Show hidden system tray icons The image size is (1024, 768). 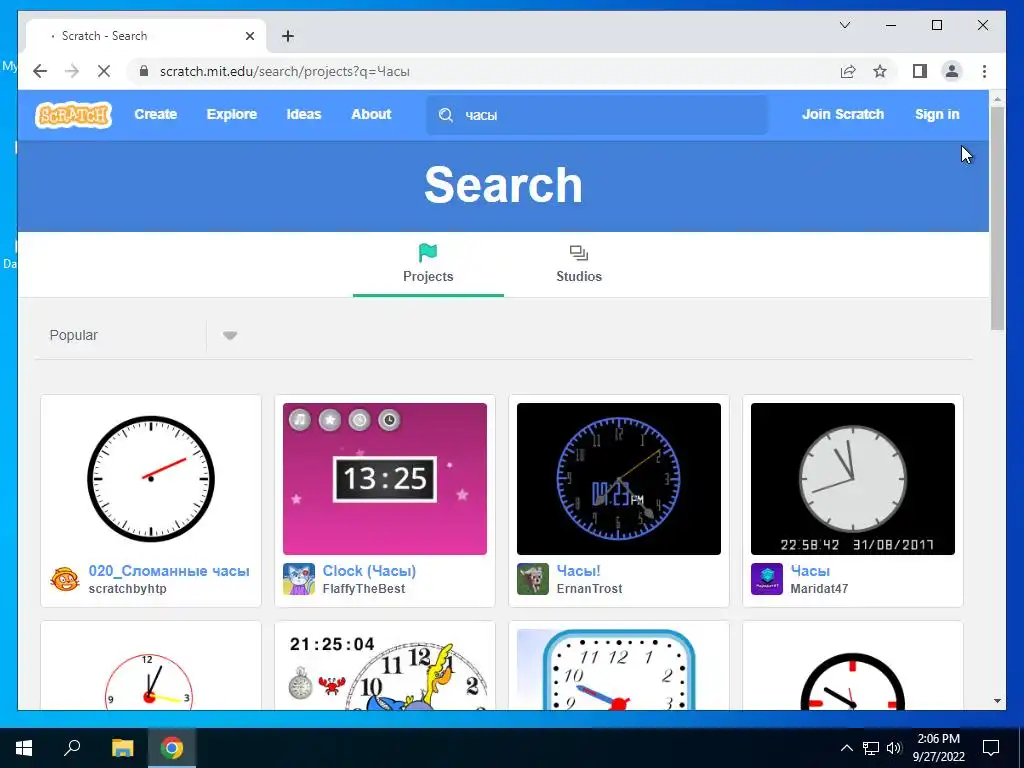click(846, 748)
